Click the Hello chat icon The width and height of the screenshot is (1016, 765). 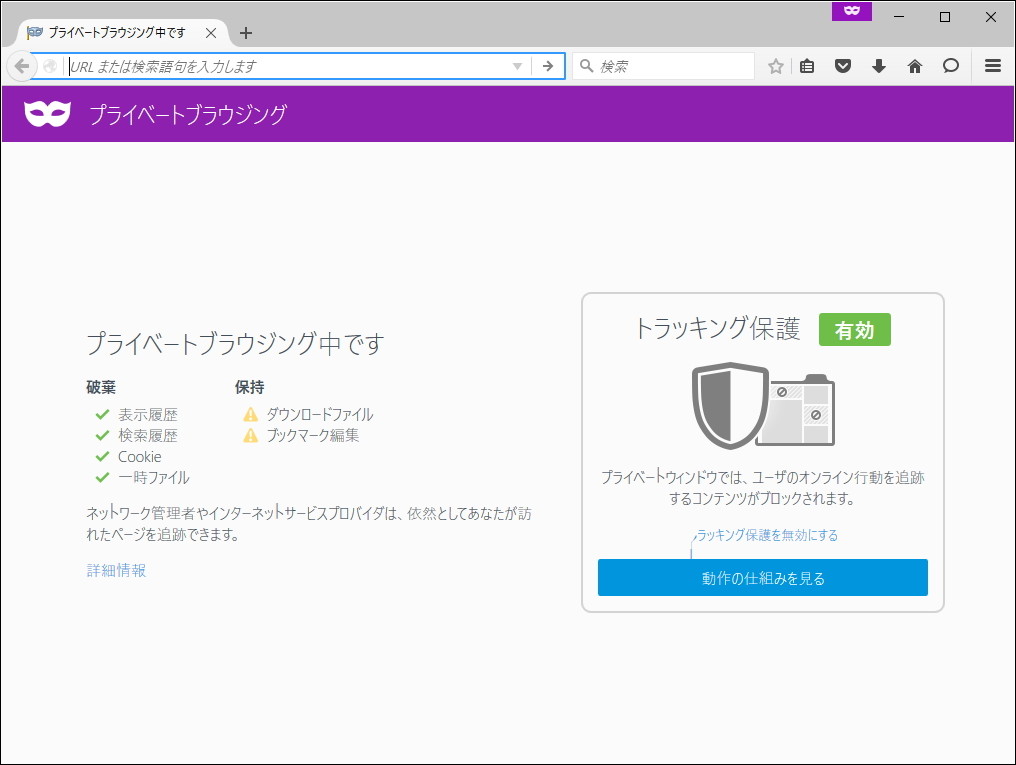[950, 66]
